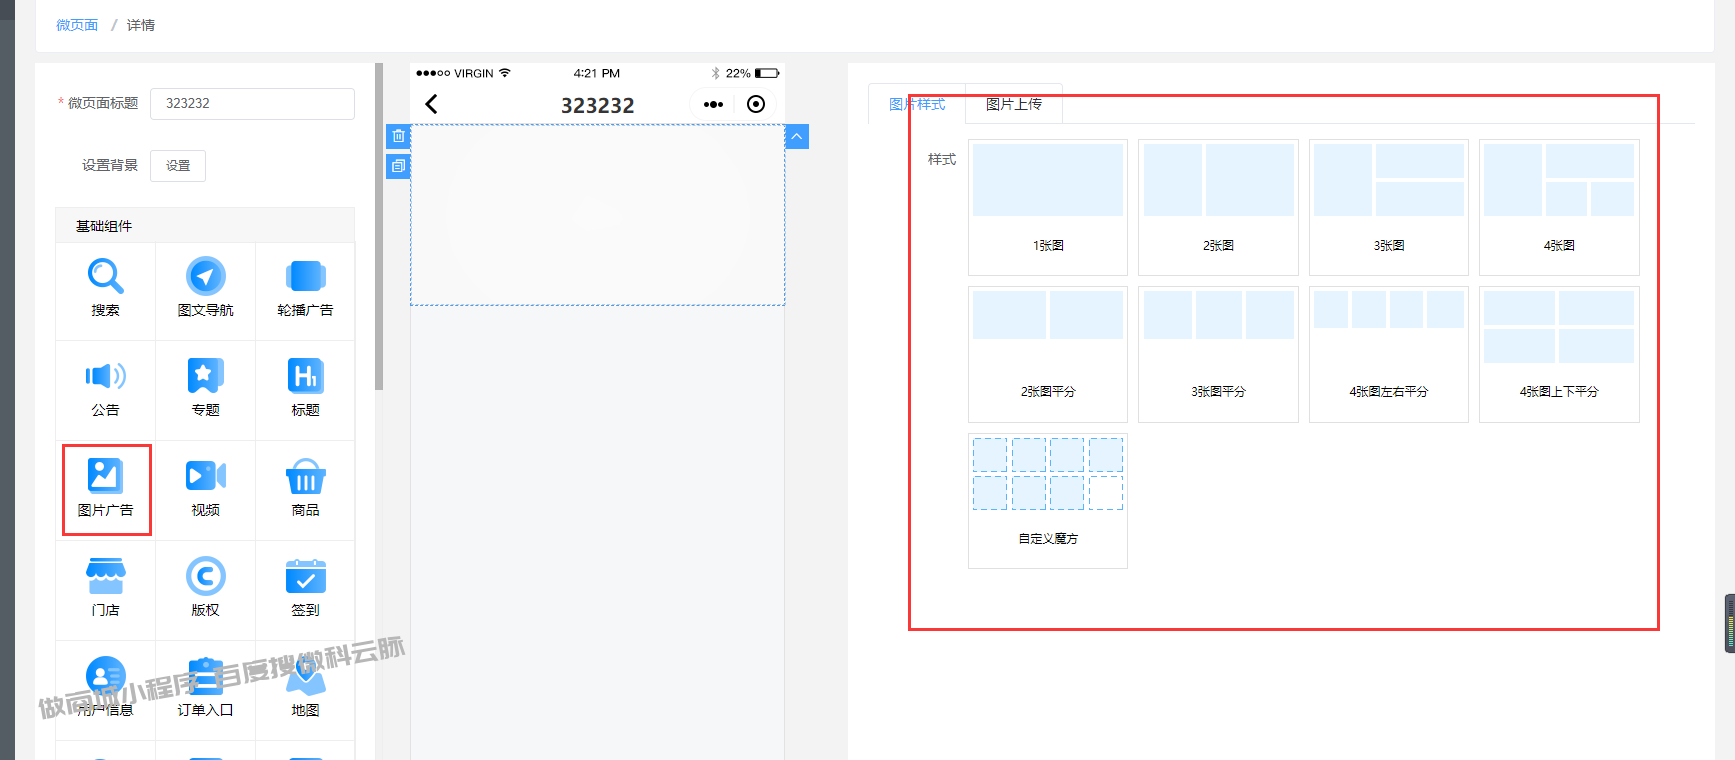Add the 图文导航 navigation component
1735x760 pixels.
coord(205,291)
